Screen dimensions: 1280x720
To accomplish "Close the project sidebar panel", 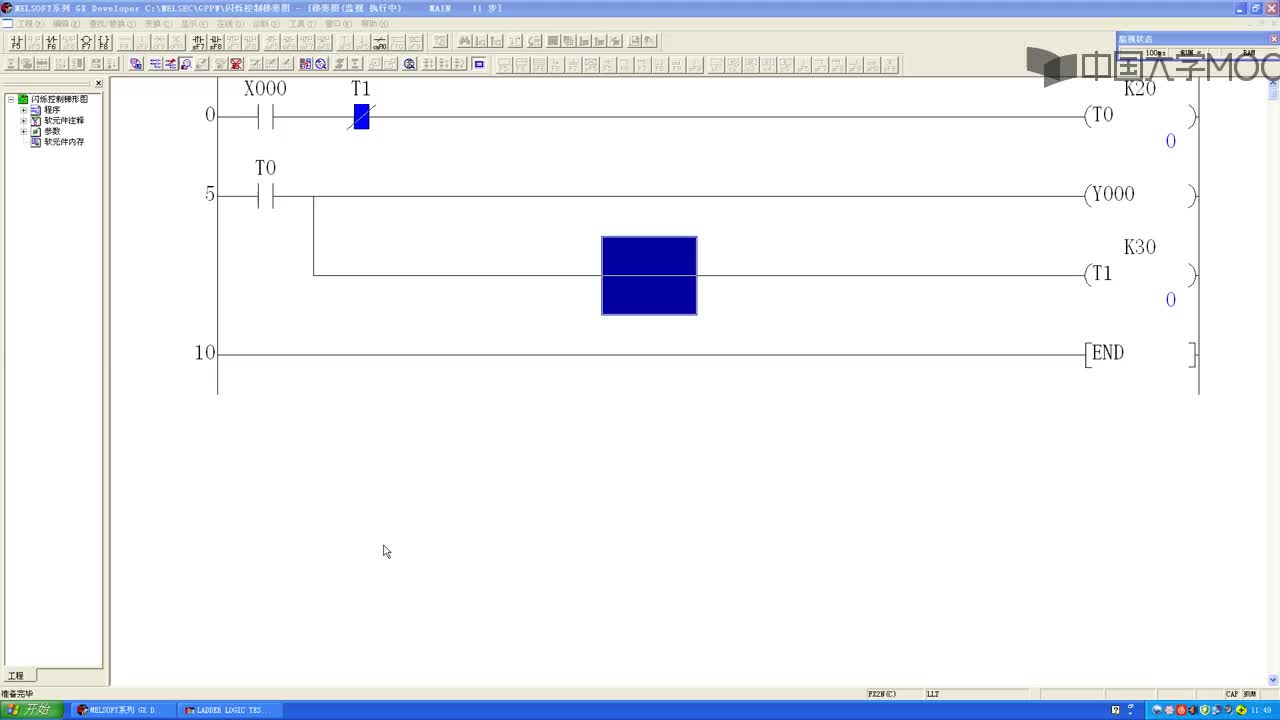I will [98, 83].
